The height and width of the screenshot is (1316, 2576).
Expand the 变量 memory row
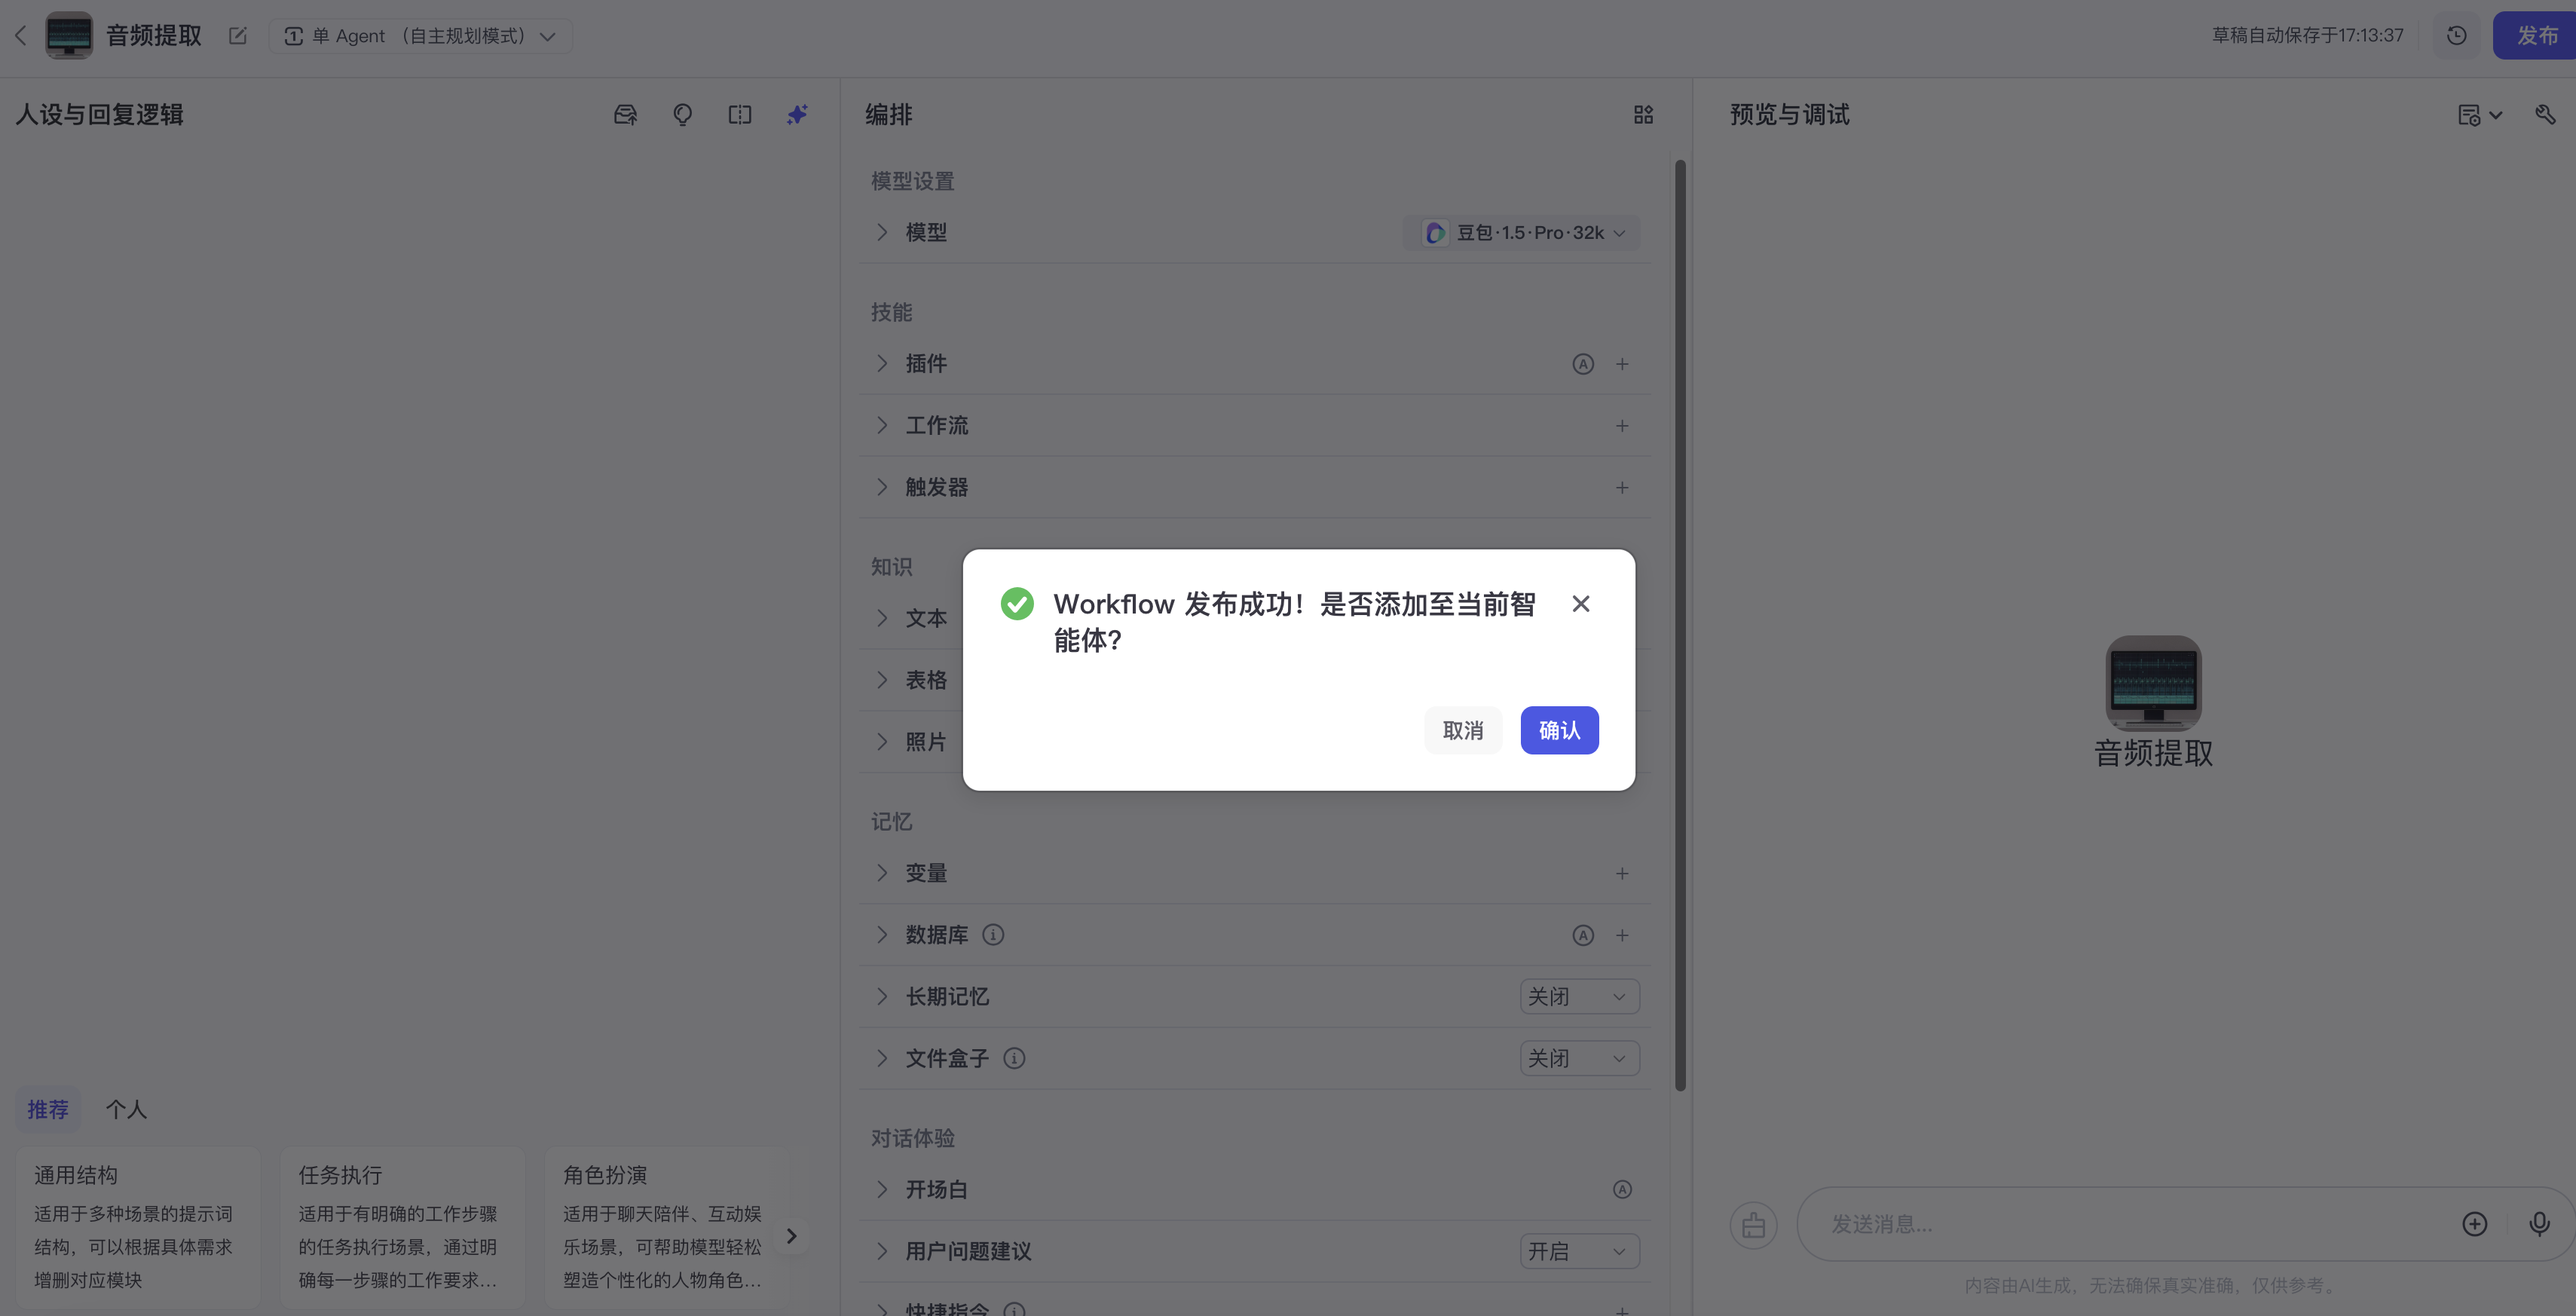coord(882,873)
